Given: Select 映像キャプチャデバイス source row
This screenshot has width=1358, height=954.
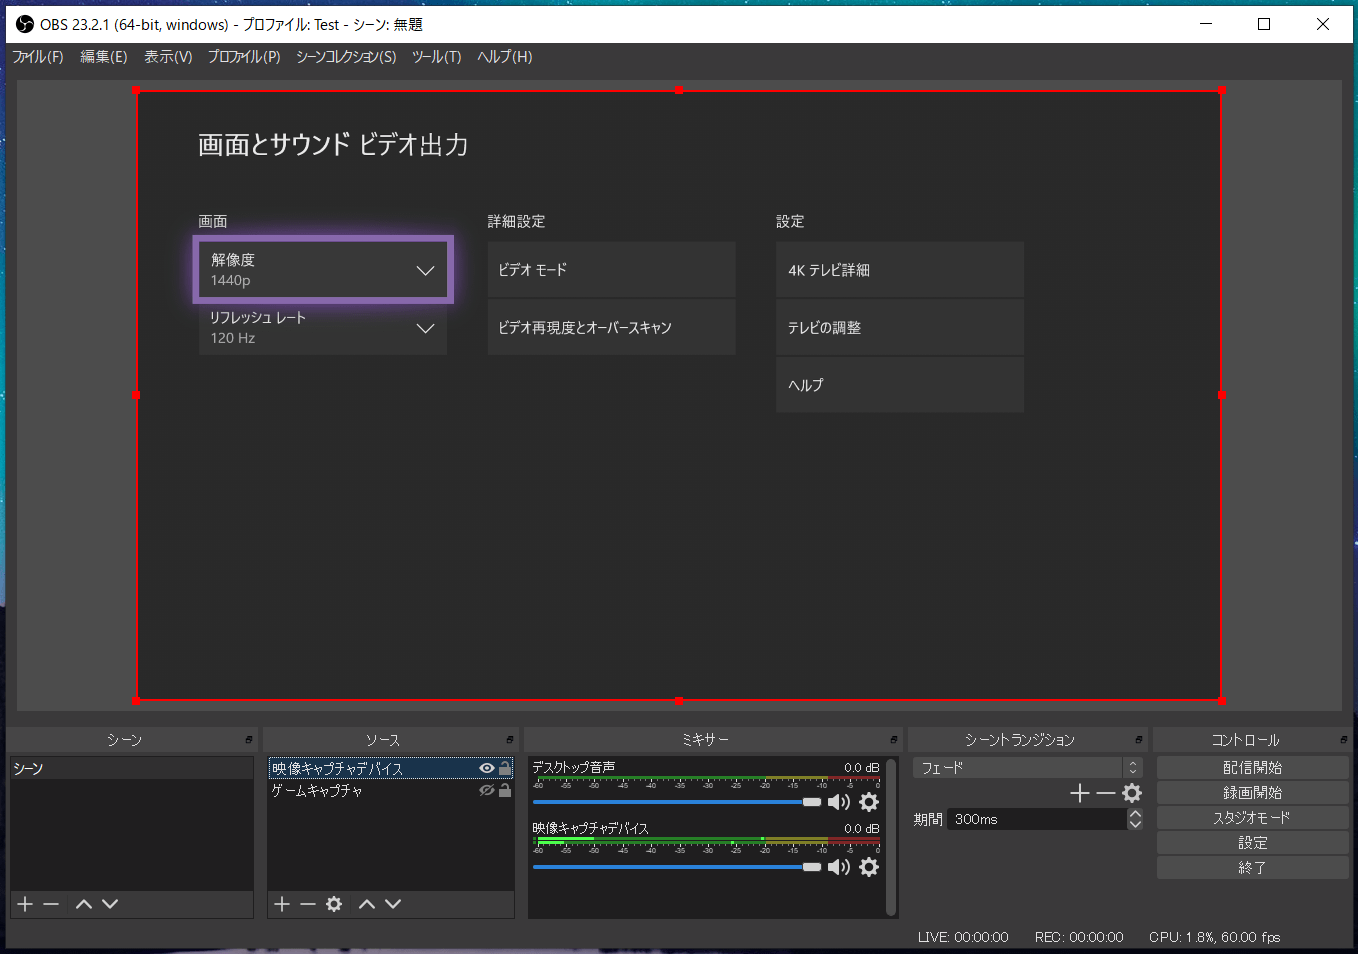Looking at the screenshot, I should click(392, 768).
